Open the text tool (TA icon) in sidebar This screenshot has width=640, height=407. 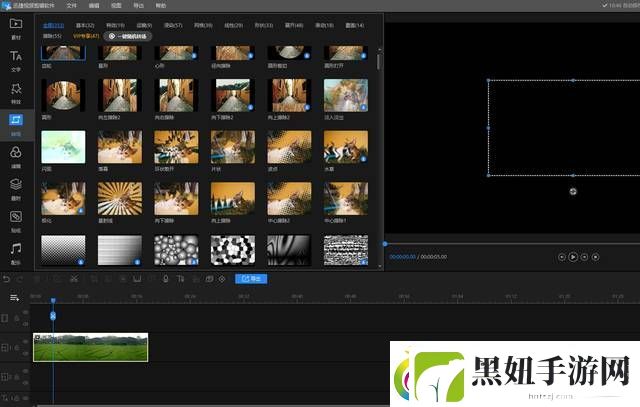16,56
